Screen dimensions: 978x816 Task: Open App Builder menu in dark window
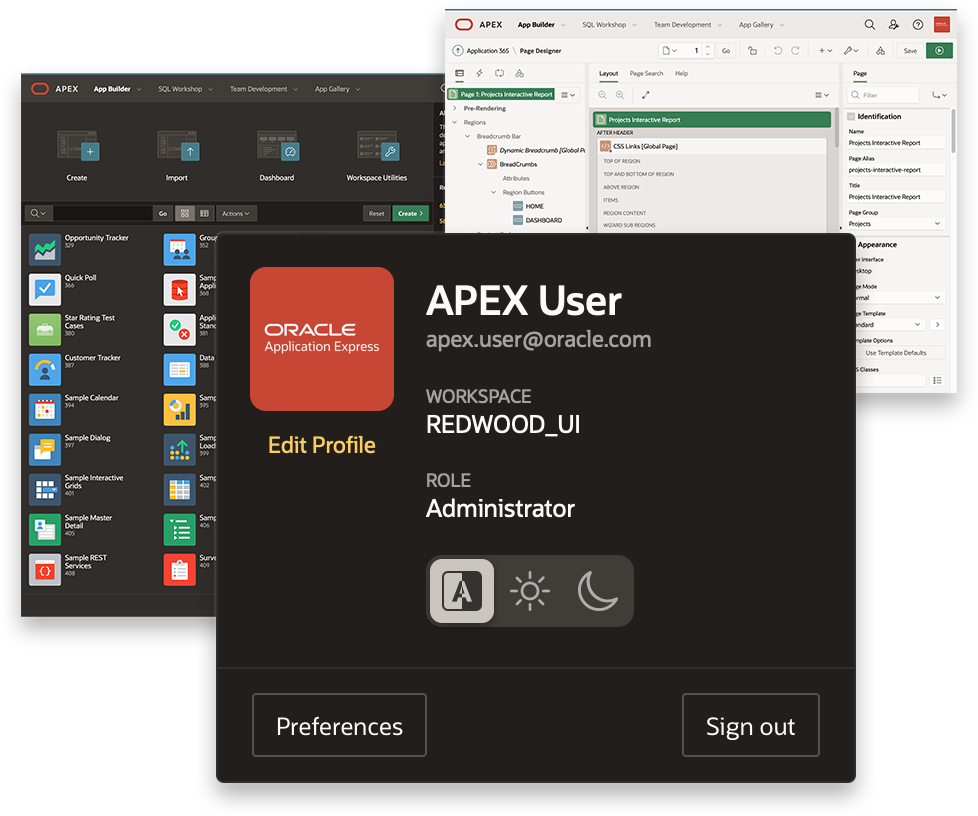(117, 89)
